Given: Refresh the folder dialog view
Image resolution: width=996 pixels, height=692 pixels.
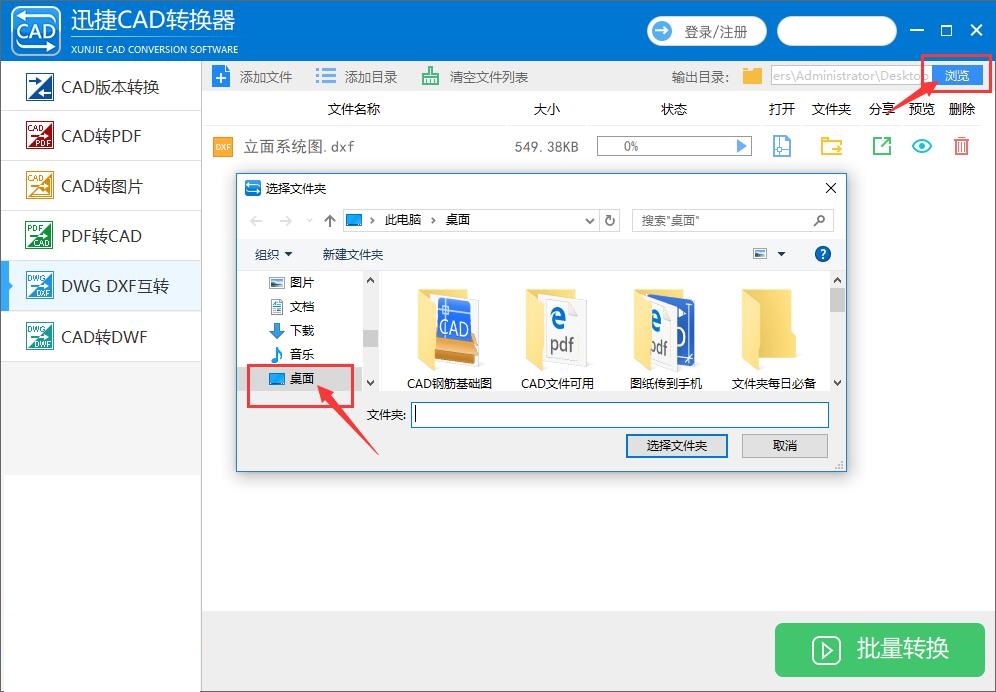Looking at the screenshot, I should [610, 220].
